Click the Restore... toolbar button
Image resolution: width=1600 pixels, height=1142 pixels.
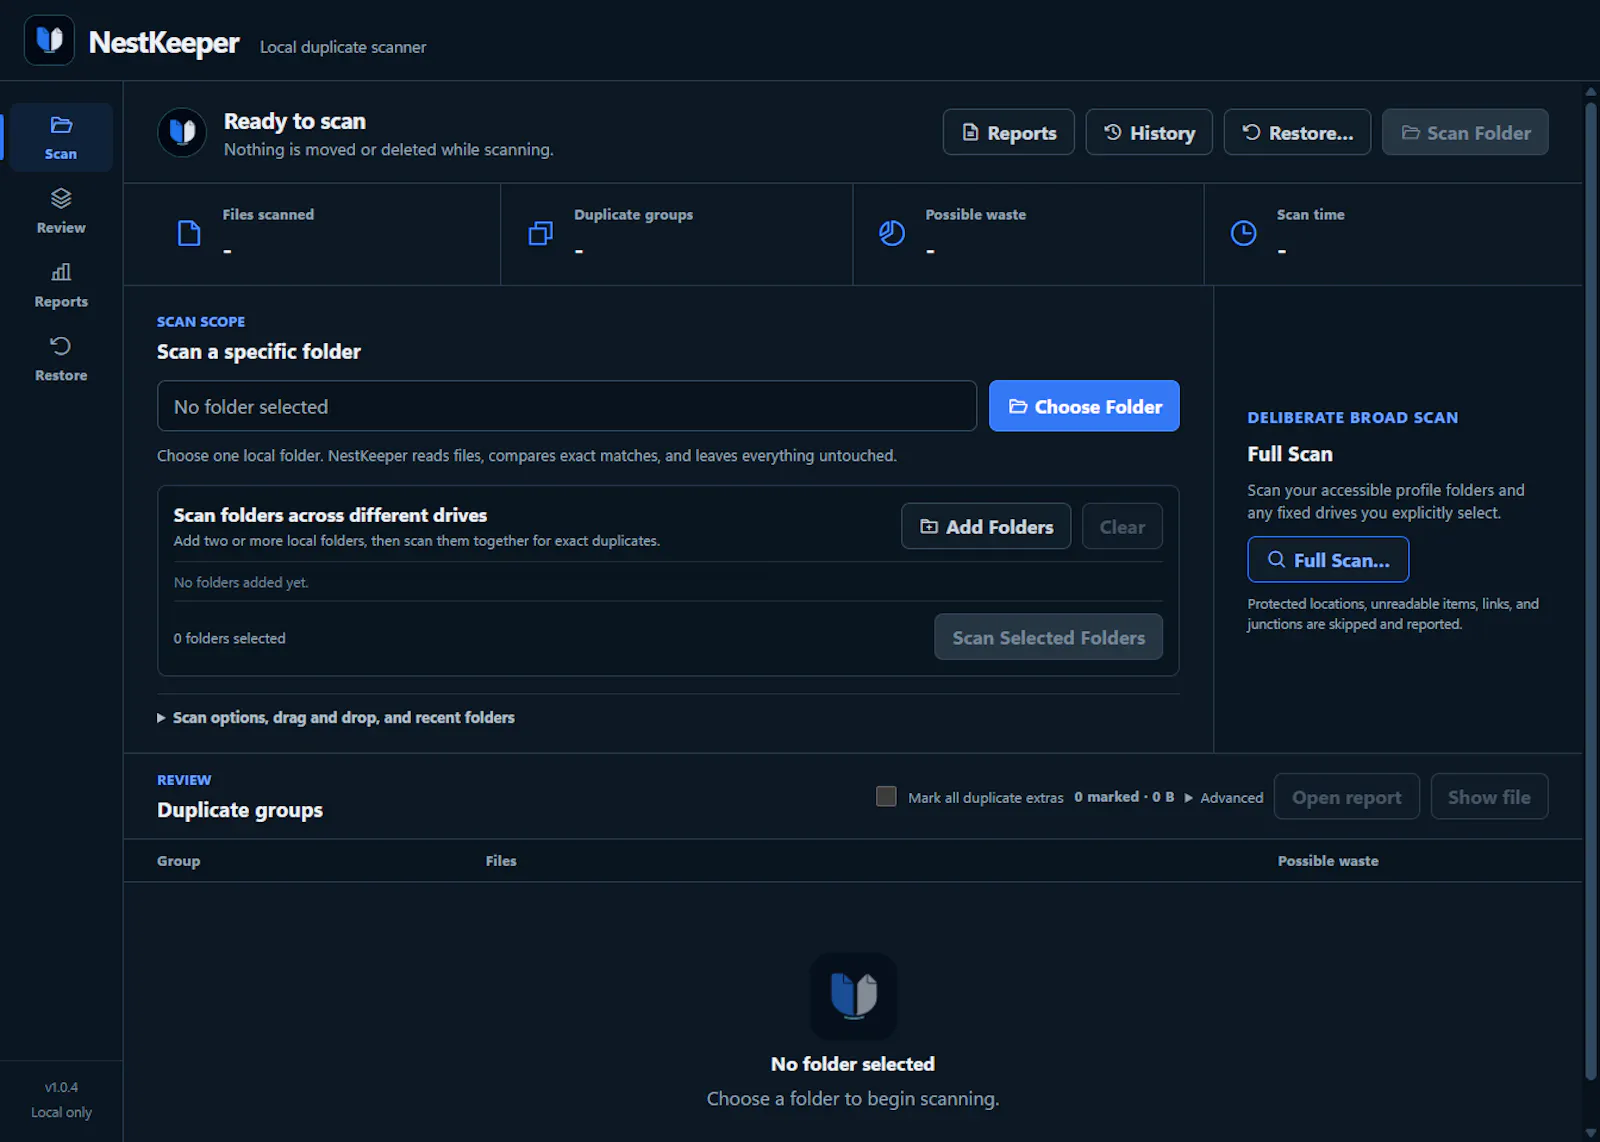pos(1297,132)
